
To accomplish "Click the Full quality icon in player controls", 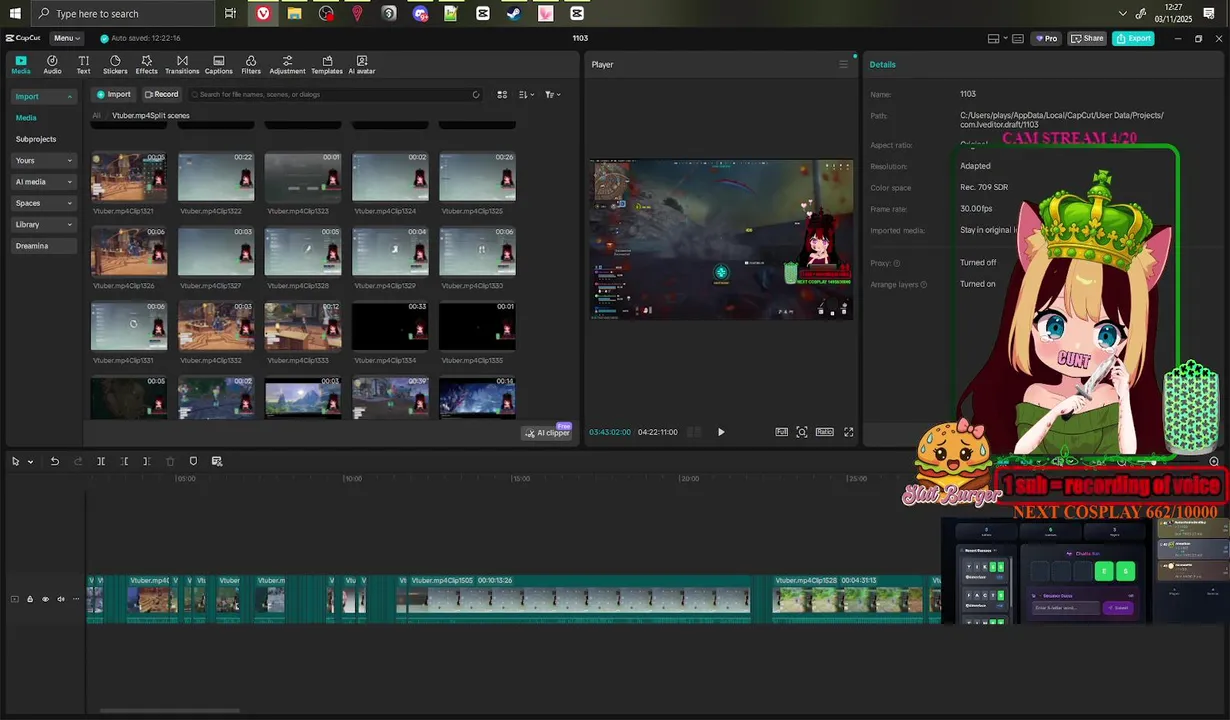I will click(782, 432).
